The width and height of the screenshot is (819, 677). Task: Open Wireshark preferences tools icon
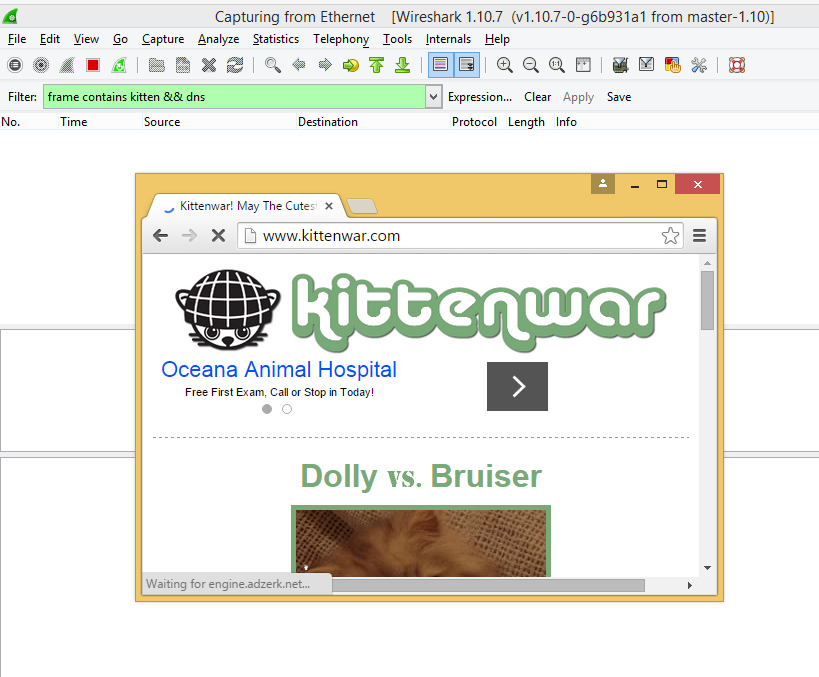699,65
